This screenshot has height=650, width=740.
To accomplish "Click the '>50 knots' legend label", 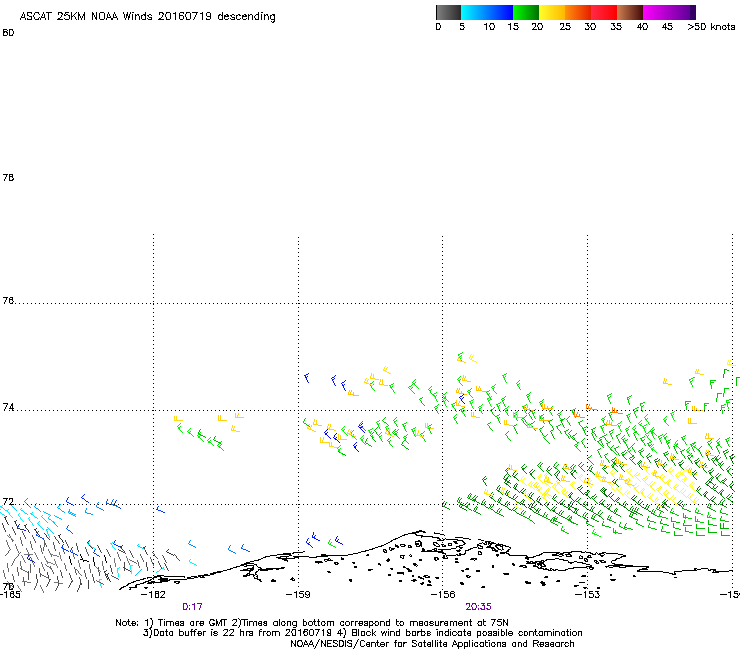I will pyautogui.click(x=711, y=27).
